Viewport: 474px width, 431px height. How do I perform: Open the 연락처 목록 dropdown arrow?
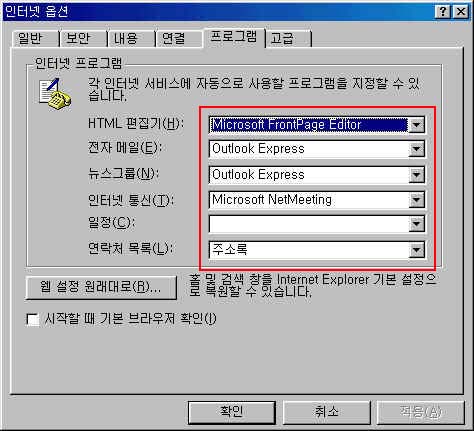tap(416, 250)
